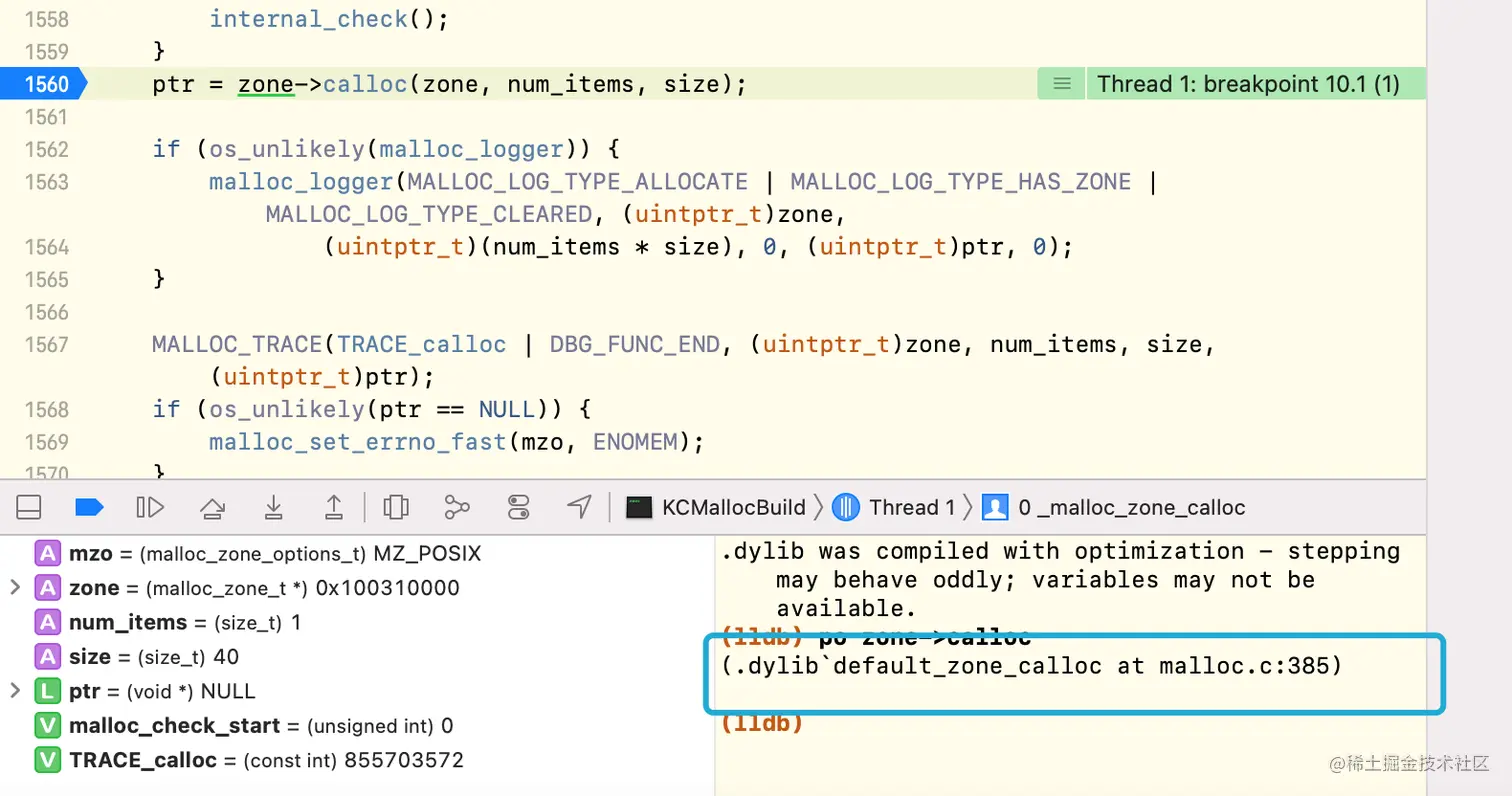Click the argument icon beside size
The height and width of the screenshot is (796, 1512).
(47, 656)
